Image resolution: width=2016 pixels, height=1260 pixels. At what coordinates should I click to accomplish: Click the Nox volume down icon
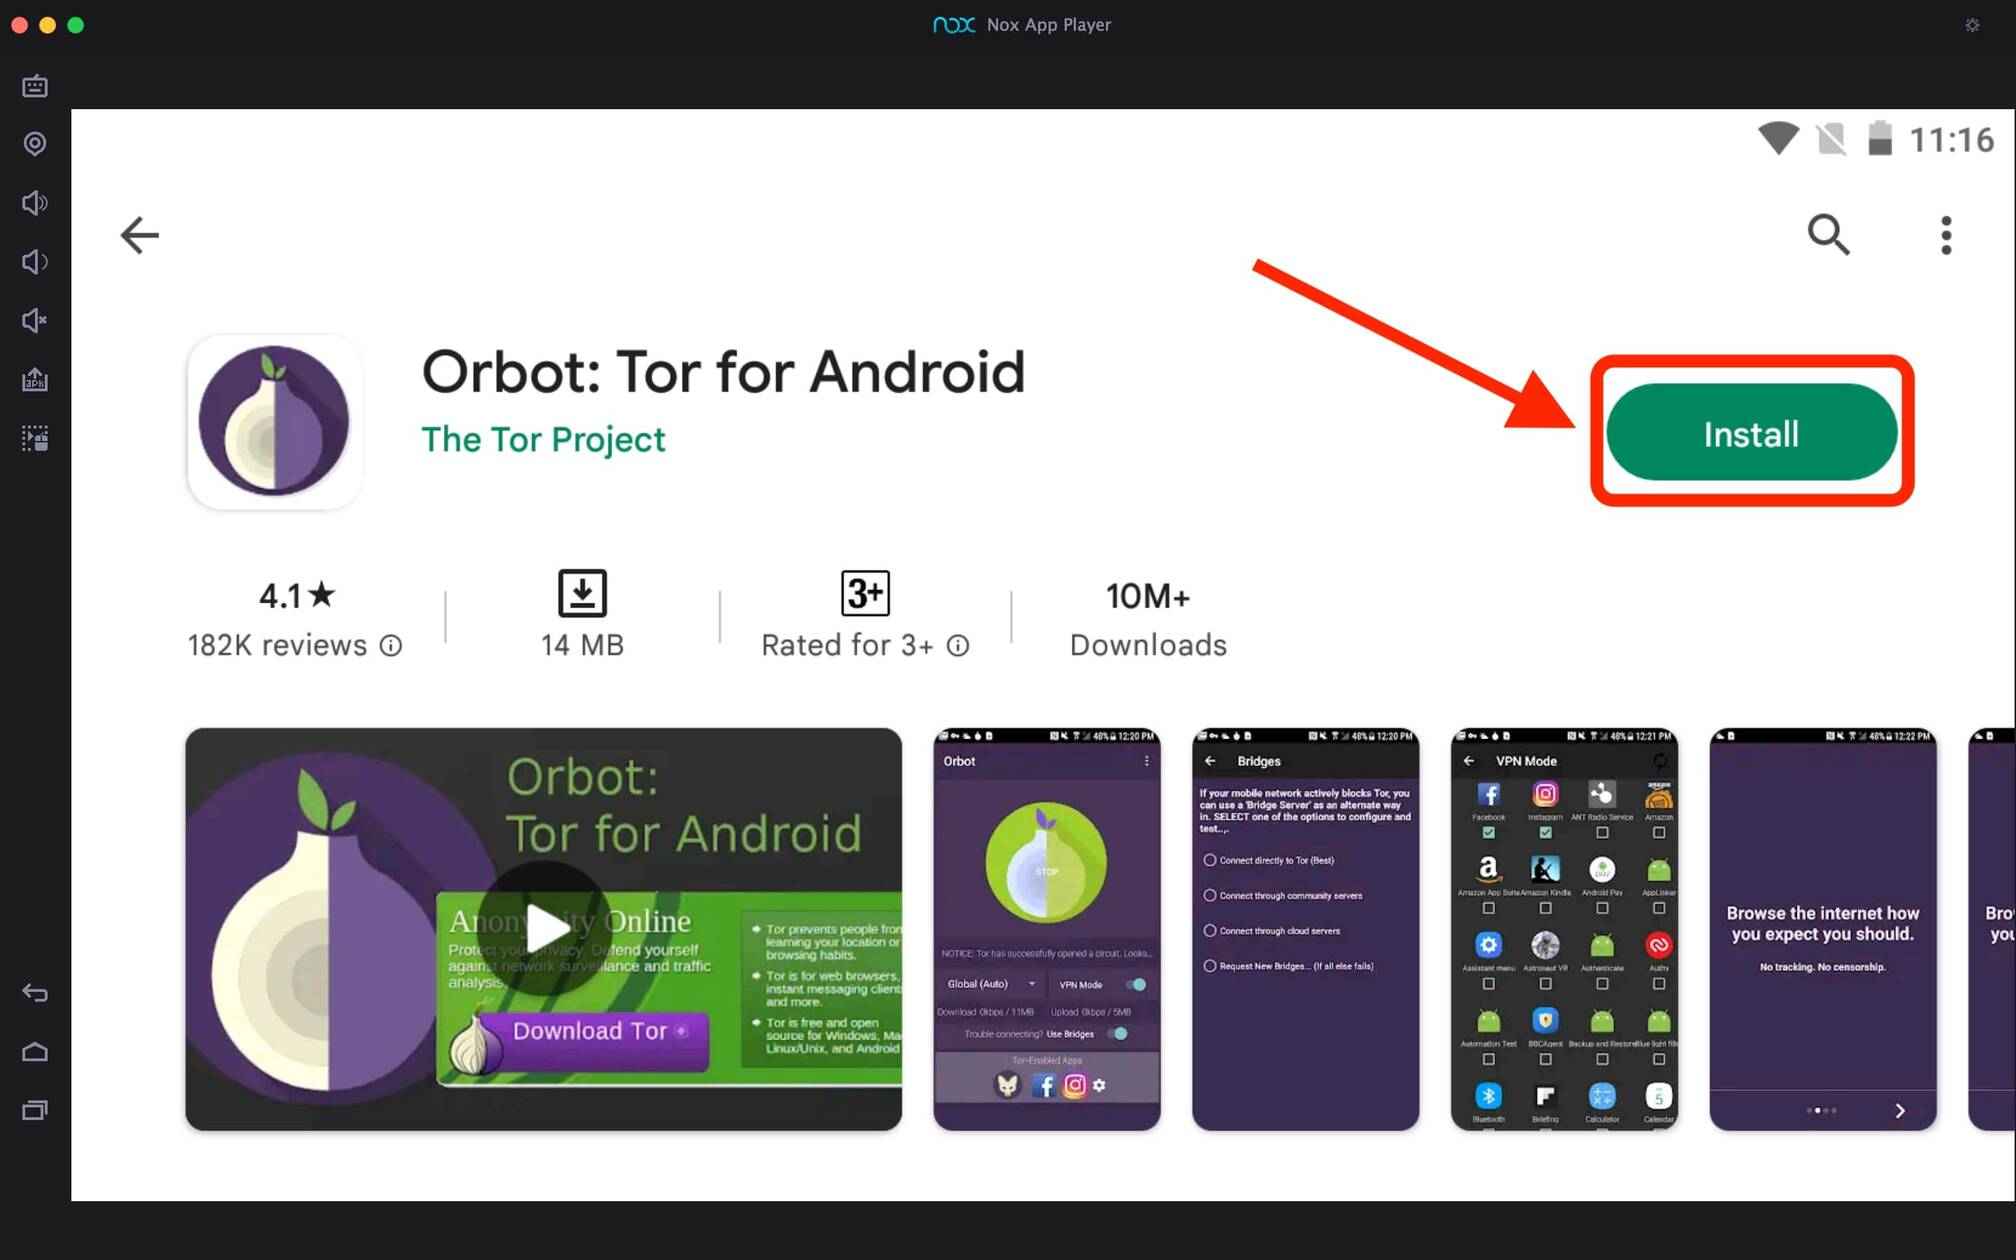35,262
